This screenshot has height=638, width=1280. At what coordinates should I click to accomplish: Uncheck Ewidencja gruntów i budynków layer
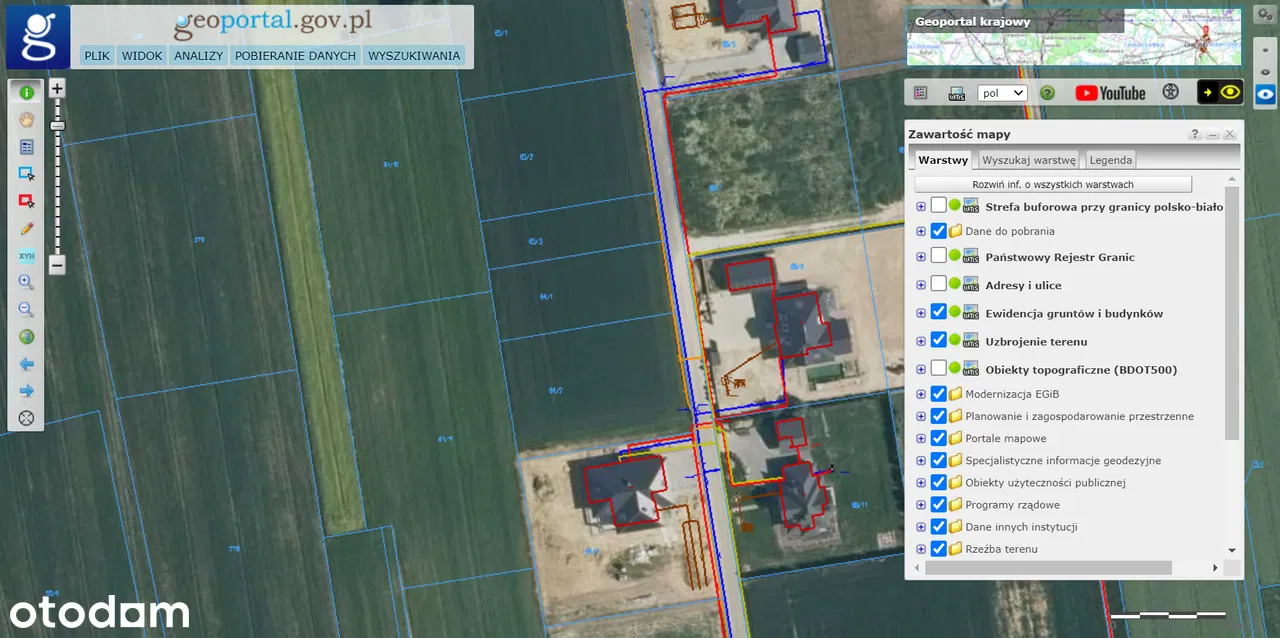[x=938, y=312]
